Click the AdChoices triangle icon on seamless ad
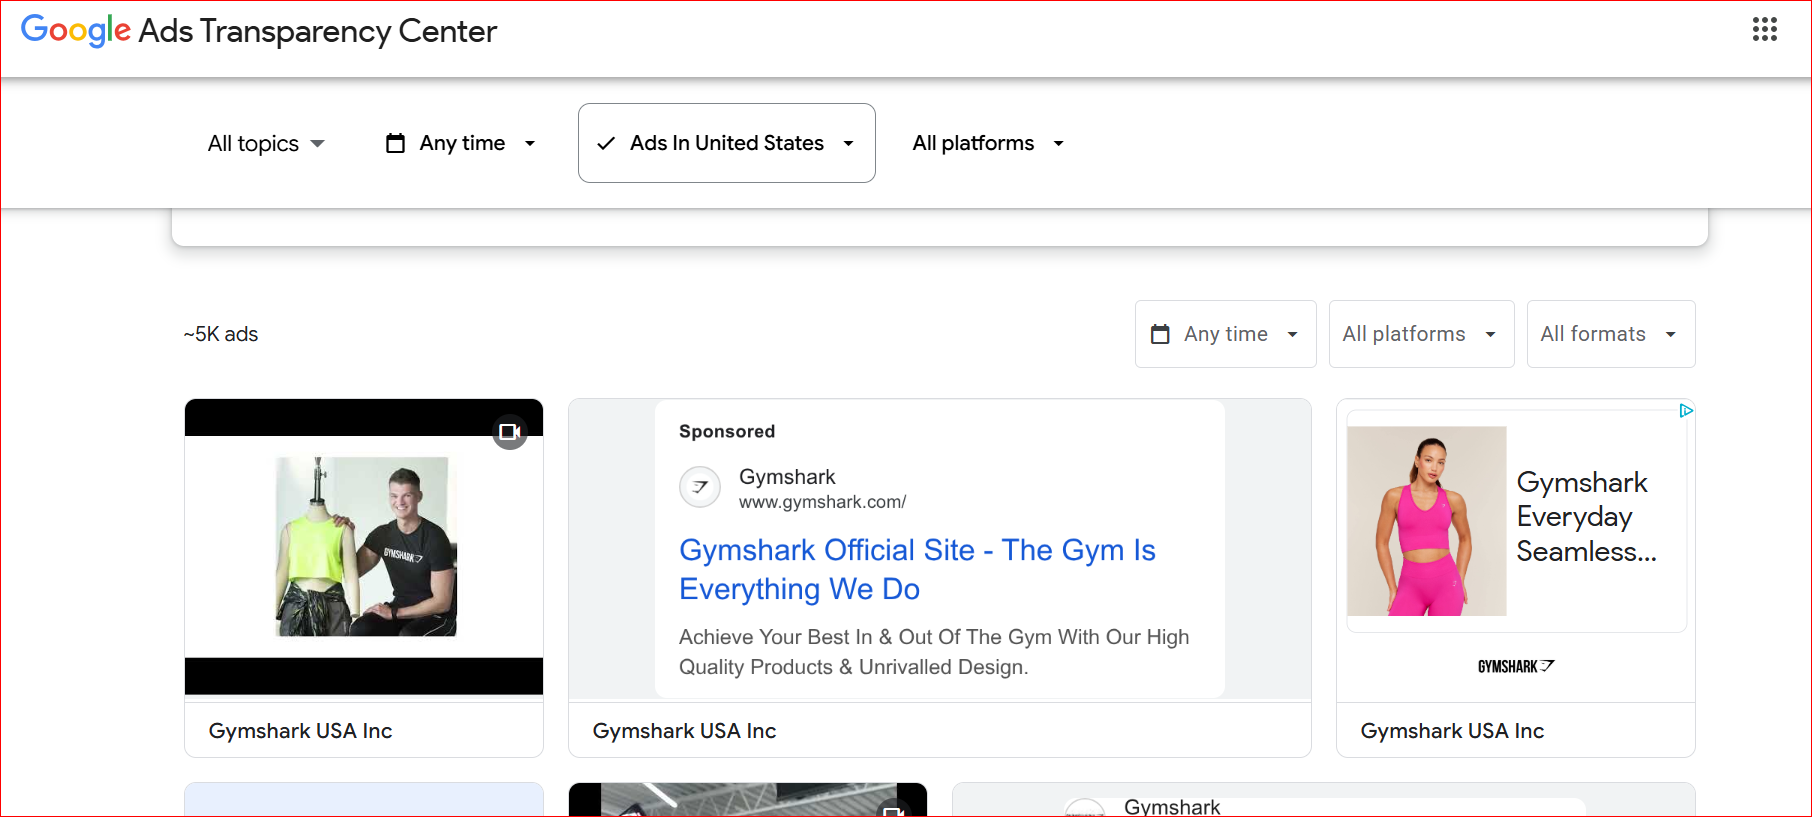1812x817 pixels. tap(1686, 410)
